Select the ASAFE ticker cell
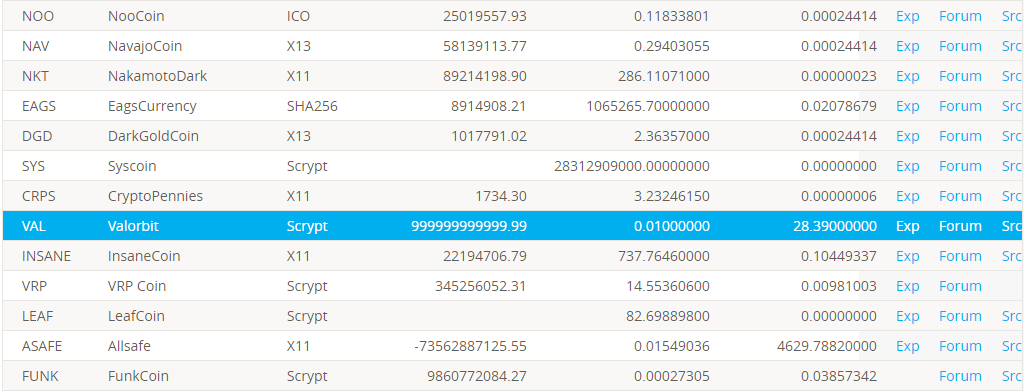Screen dimensions: 1024x391 pos(42,347)
